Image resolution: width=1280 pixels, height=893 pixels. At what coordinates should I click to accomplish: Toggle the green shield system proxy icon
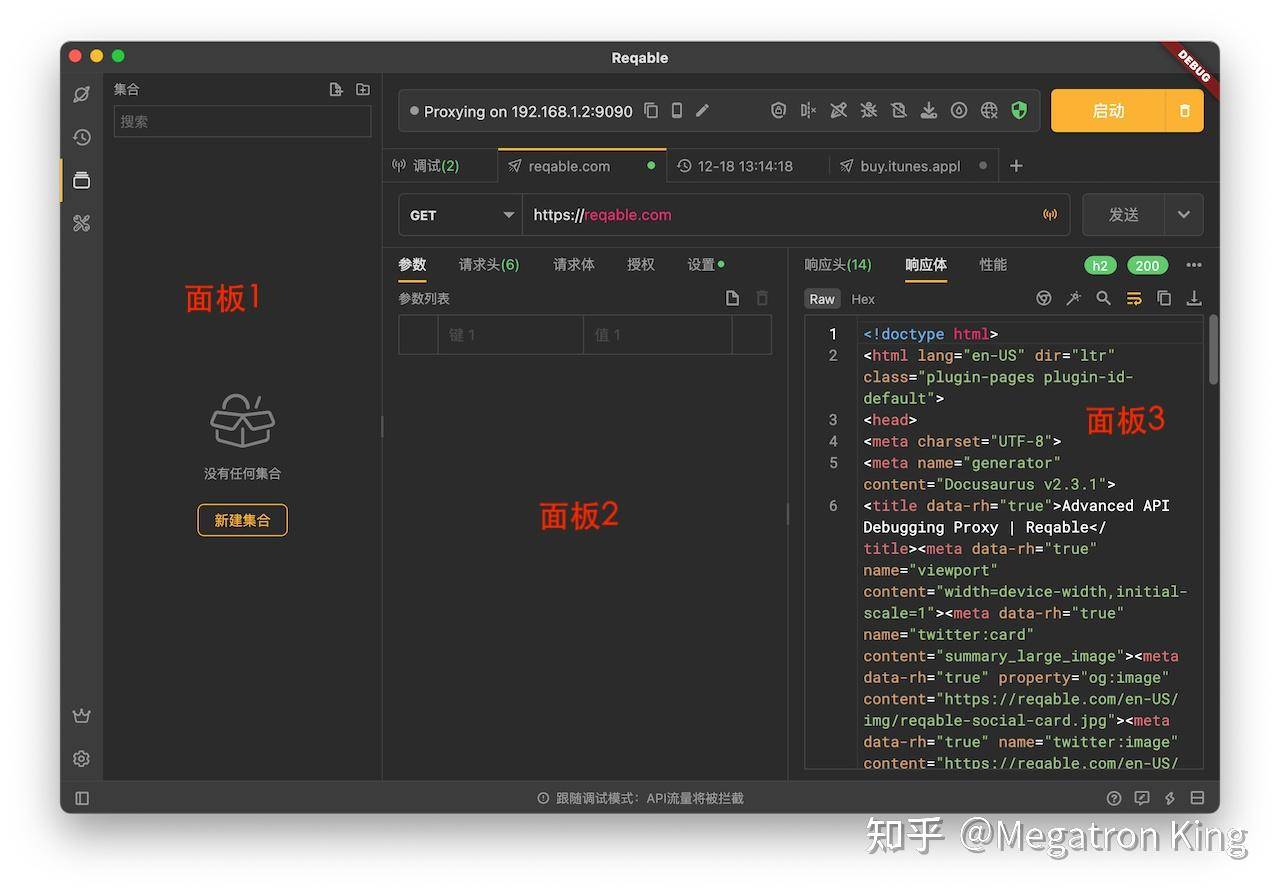coord(1019,111)
